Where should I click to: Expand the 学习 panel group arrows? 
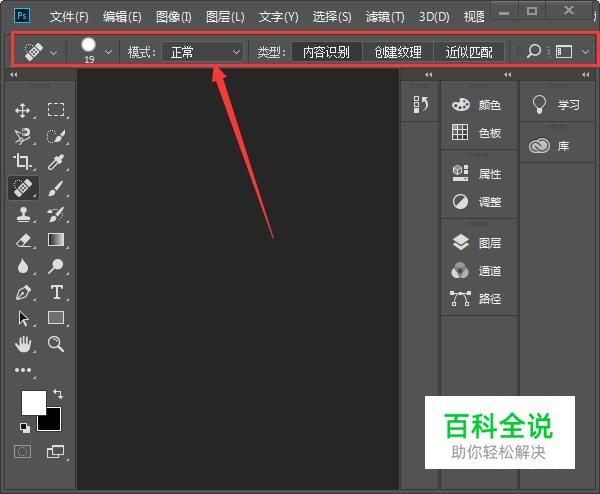pyautogui.click(x=586, y=75)
